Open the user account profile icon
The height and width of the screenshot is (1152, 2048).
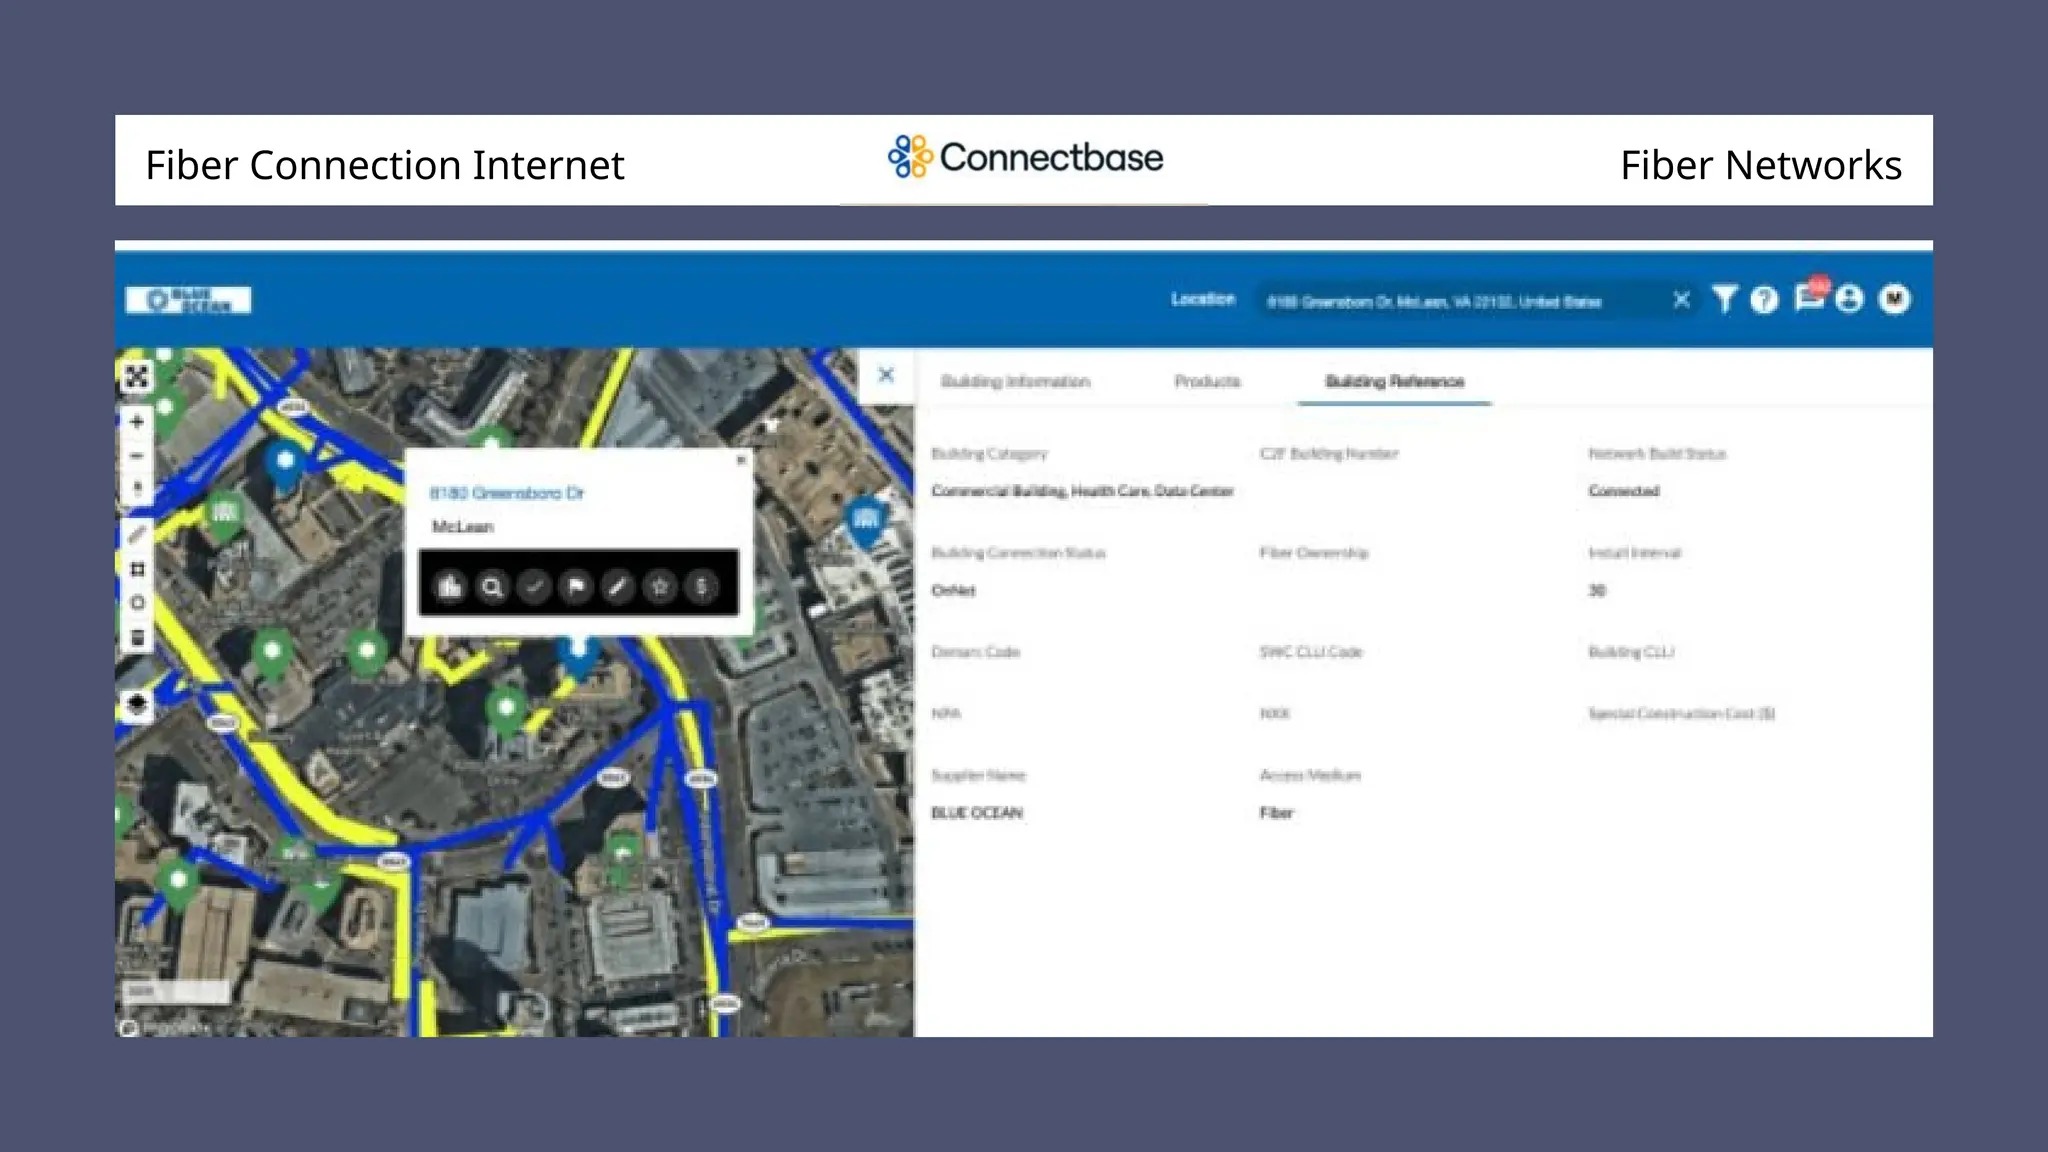pyautogui.click(x=1850, y=299)
